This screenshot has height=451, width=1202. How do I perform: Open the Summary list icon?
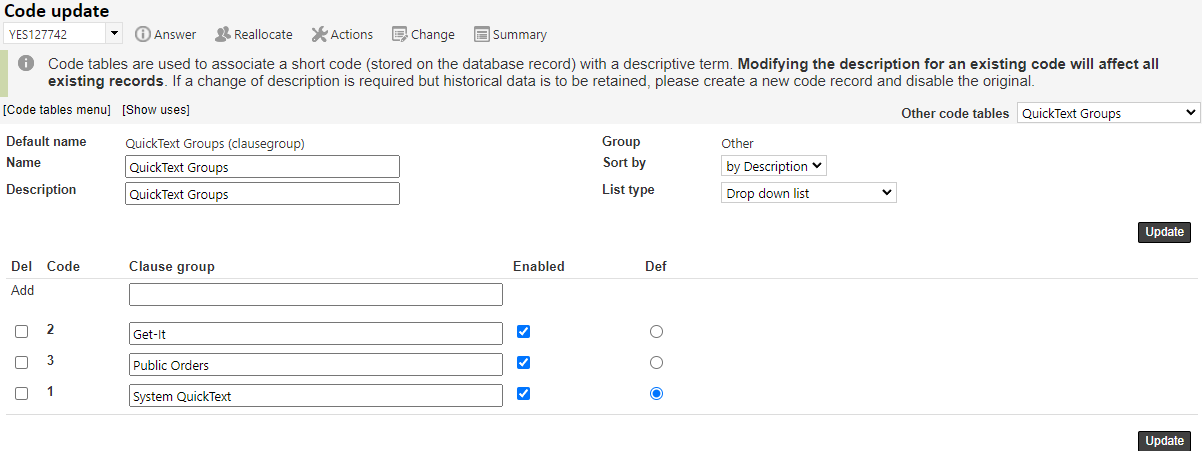pos(481,34)
